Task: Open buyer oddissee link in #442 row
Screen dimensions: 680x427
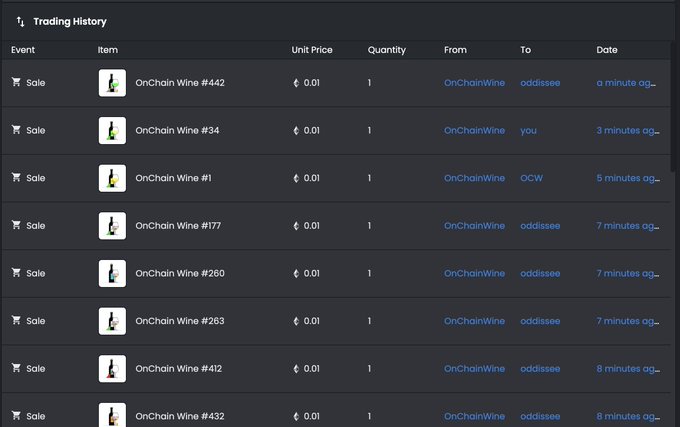Action: (540, 83)
